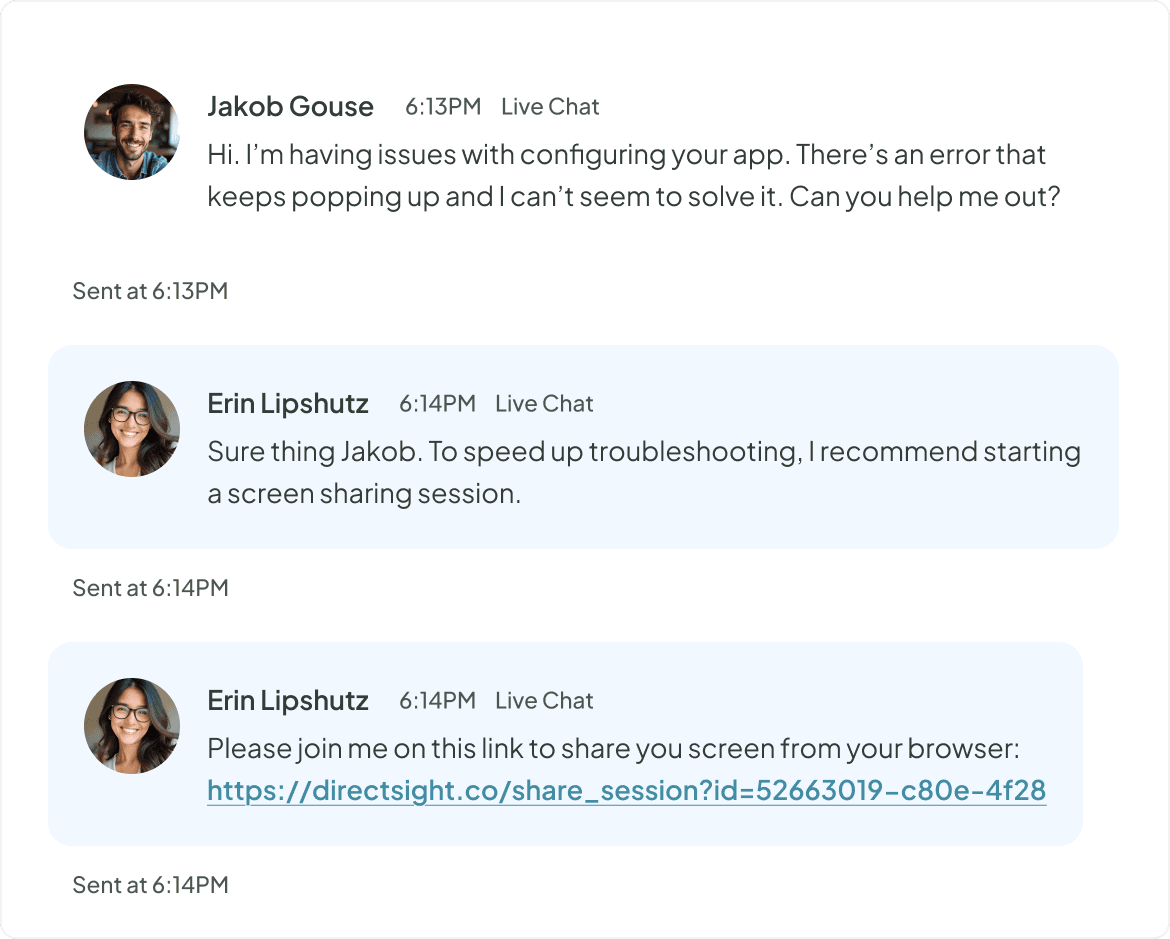Click Erin Lipshutz's avatar in the first reply
1170x939 pixels.
(131, 428)
